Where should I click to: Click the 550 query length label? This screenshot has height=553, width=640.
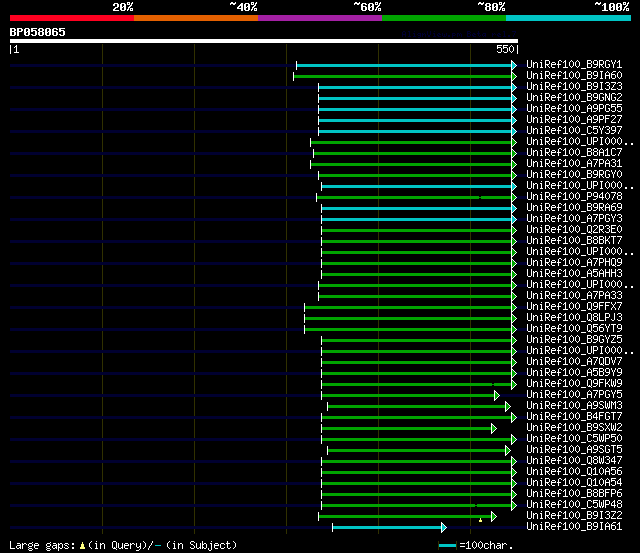[505, 49]
